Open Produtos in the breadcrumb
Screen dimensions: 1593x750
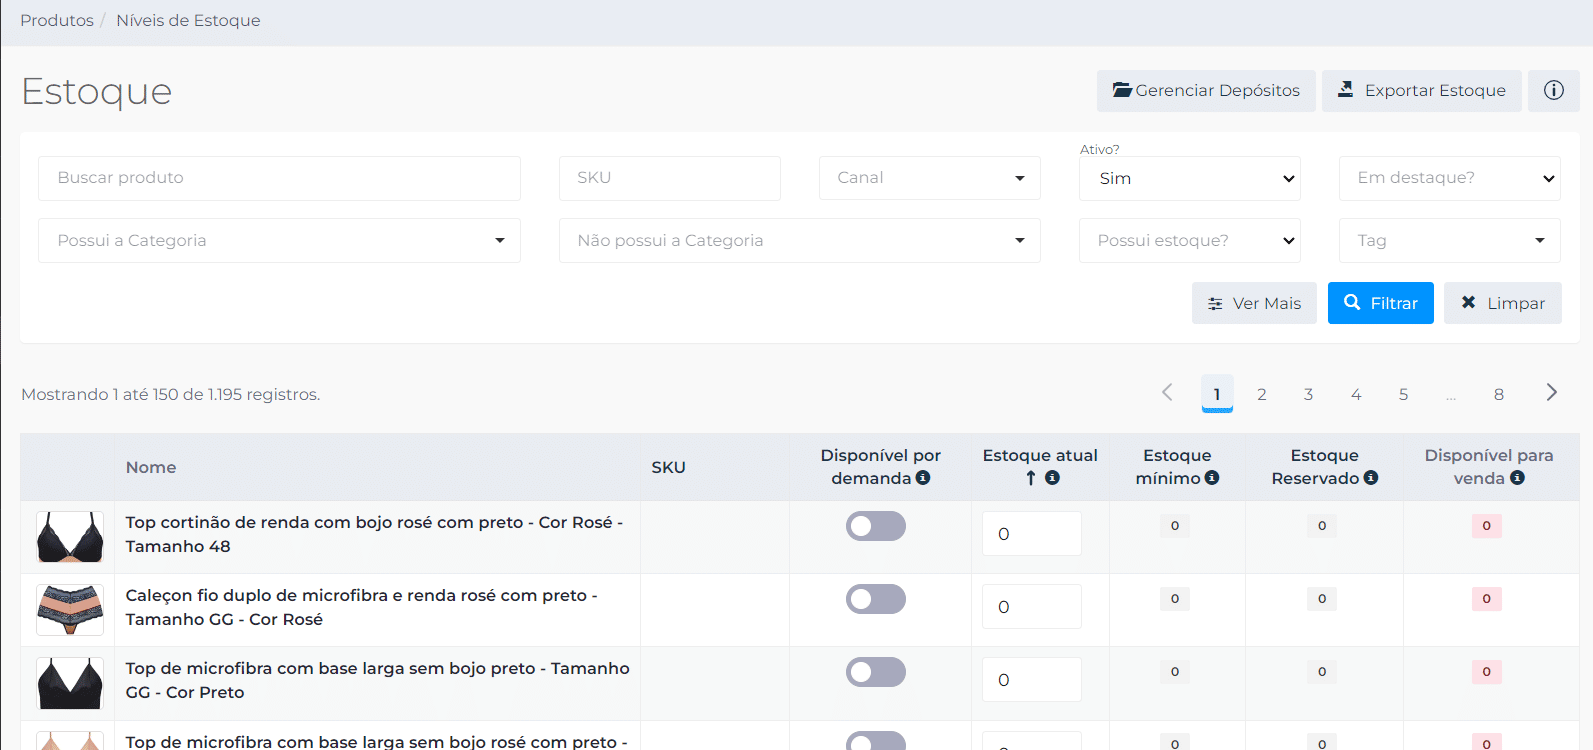click(57, 20)
